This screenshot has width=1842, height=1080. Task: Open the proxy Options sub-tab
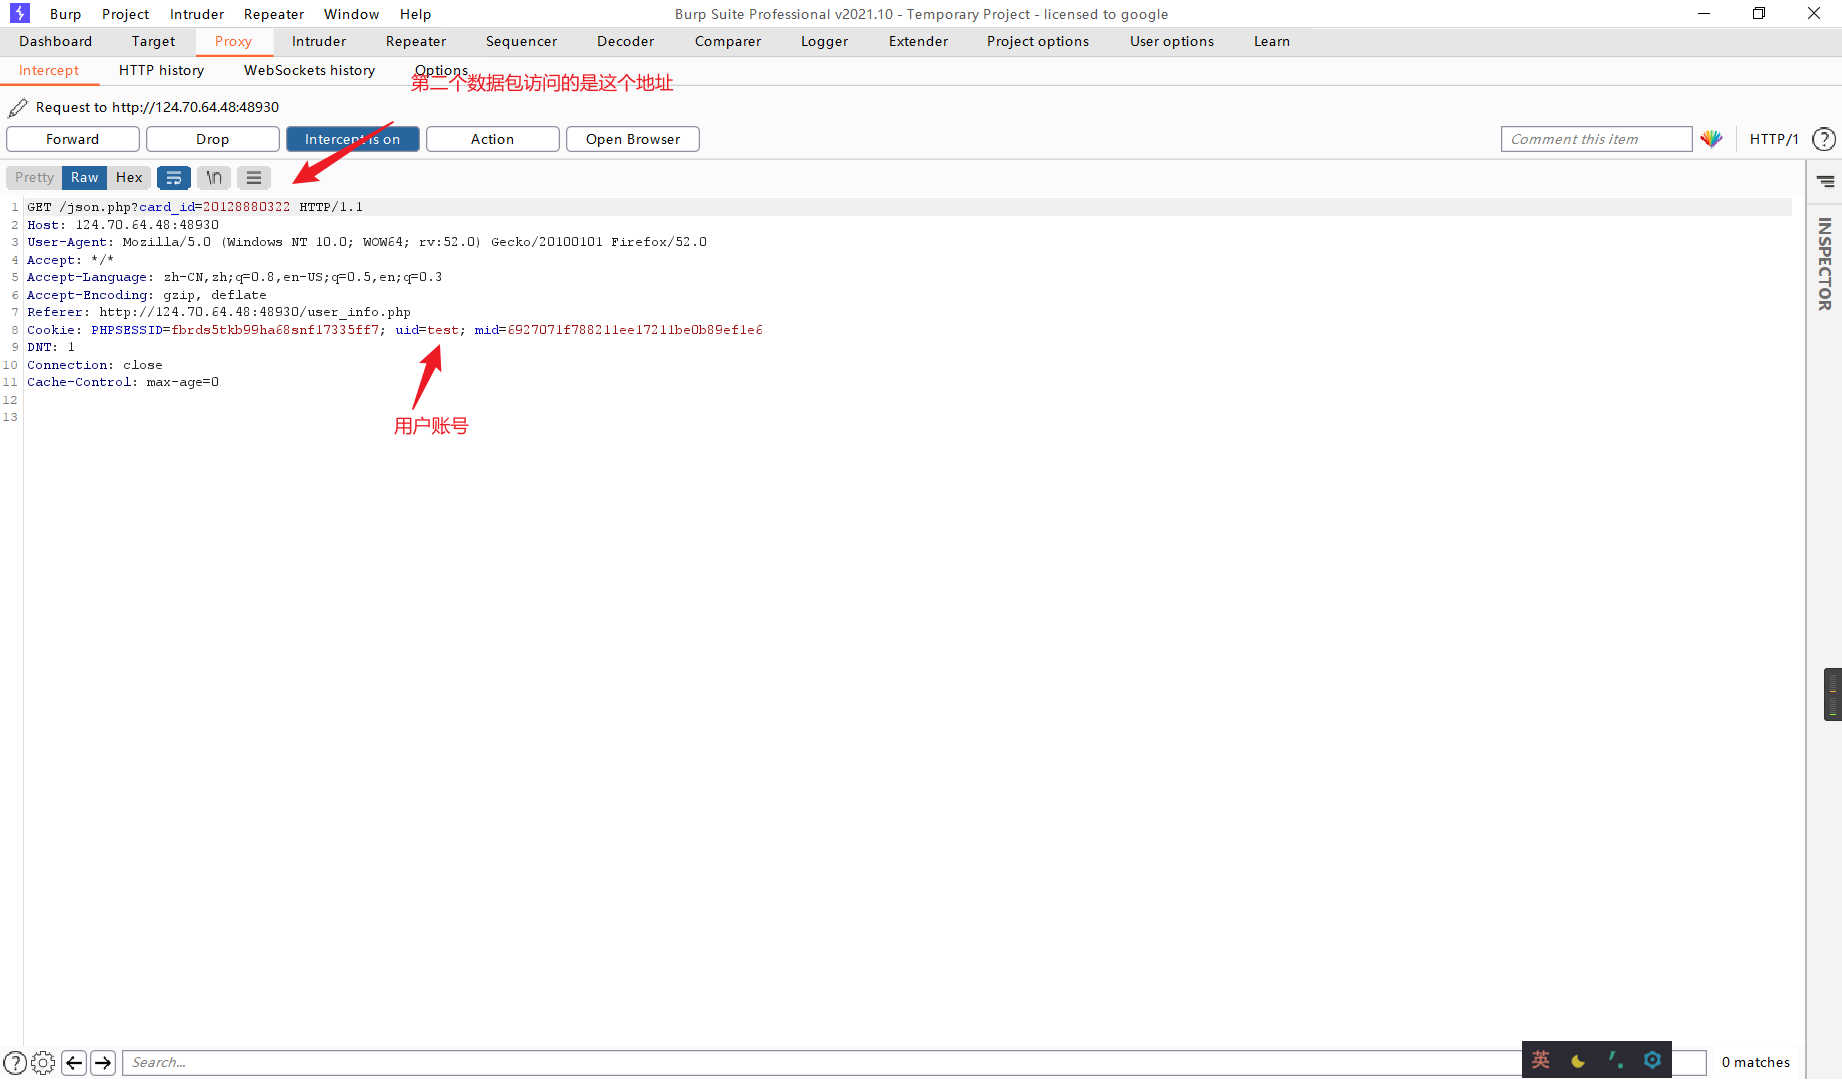(x=441, y=70)
